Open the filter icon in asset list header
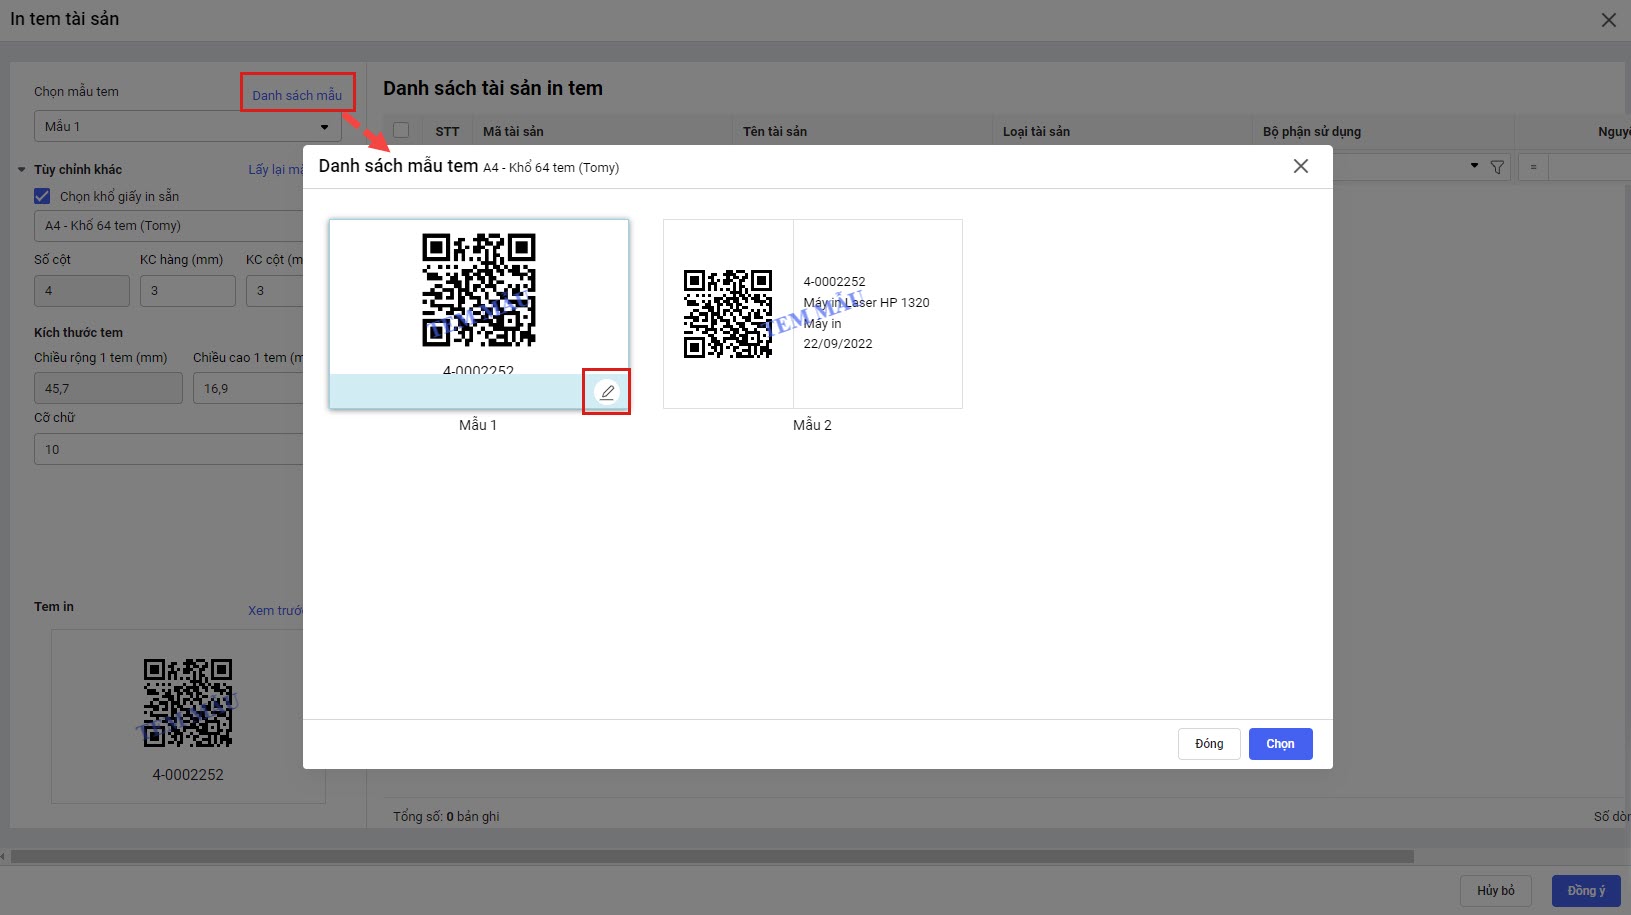1631x915 pixels. point(1497,167)
